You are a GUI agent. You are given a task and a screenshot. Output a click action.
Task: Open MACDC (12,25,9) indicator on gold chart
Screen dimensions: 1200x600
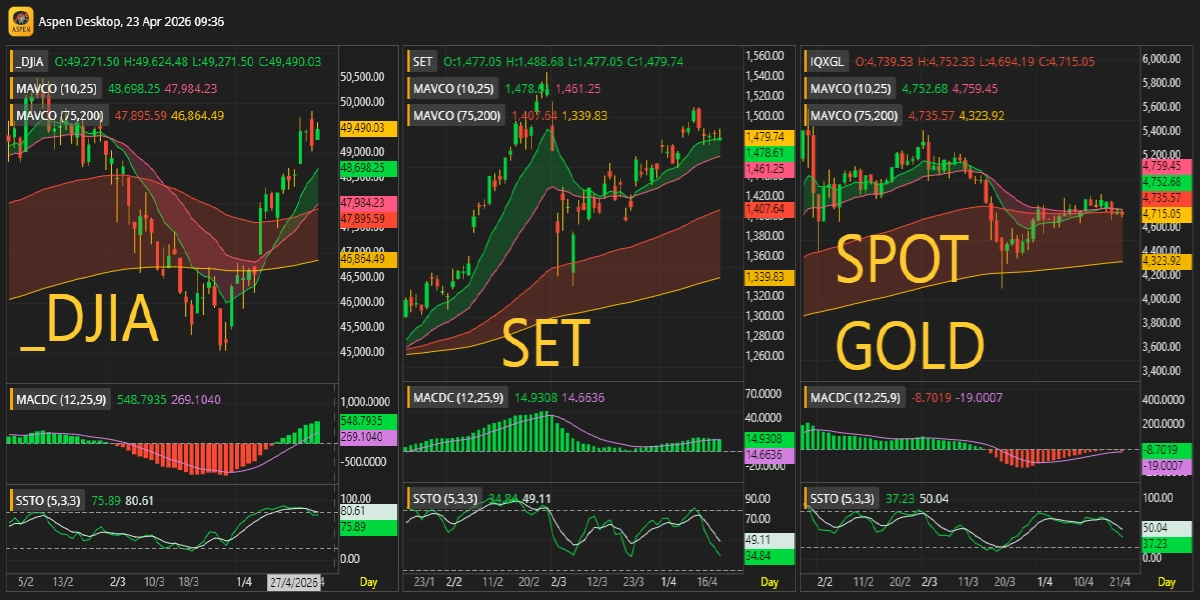point(855,398)
